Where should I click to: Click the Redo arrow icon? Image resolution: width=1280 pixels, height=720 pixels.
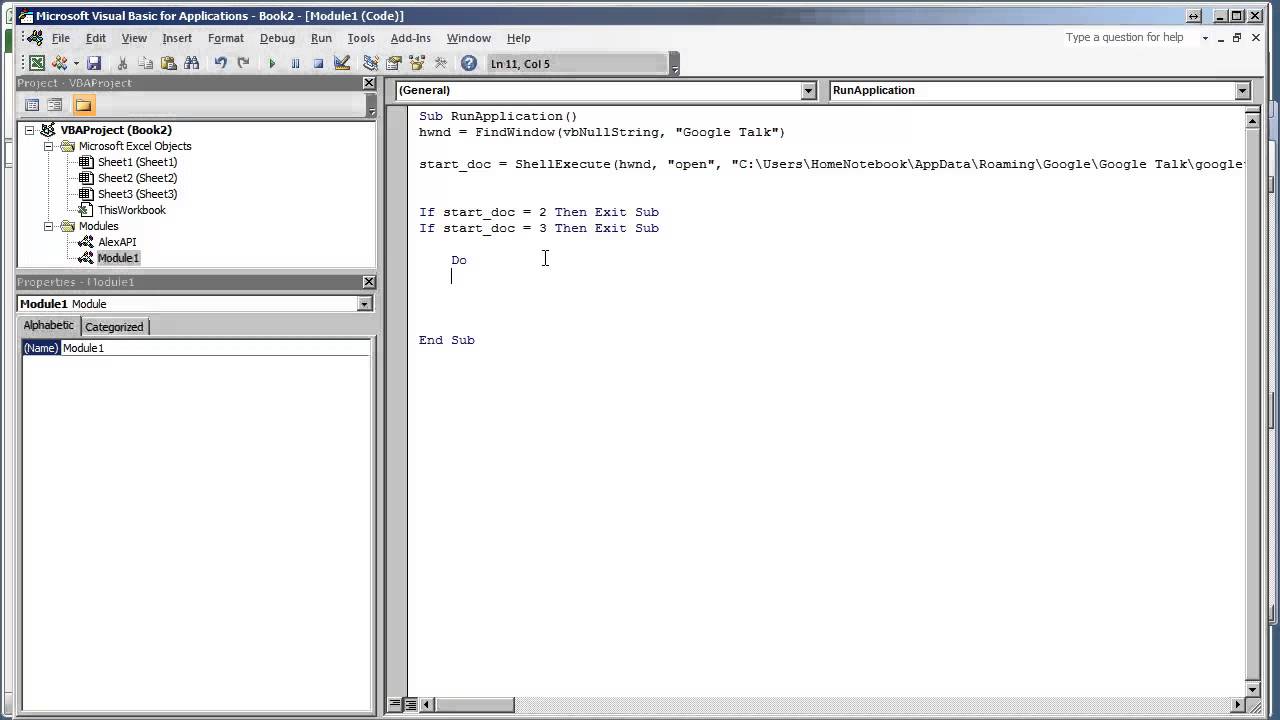[x=243, y=63]
